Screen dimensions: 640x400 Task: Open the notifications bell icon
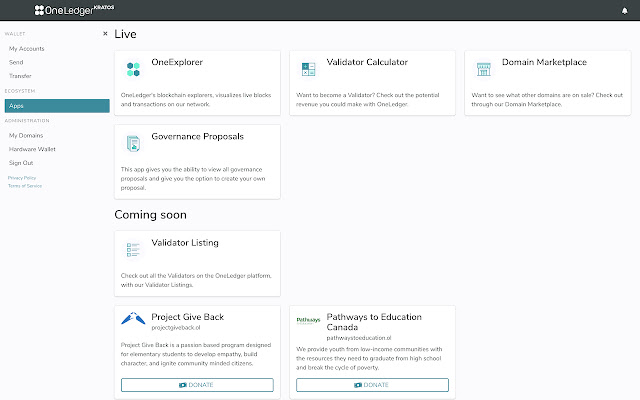click(x=624, y=11)
